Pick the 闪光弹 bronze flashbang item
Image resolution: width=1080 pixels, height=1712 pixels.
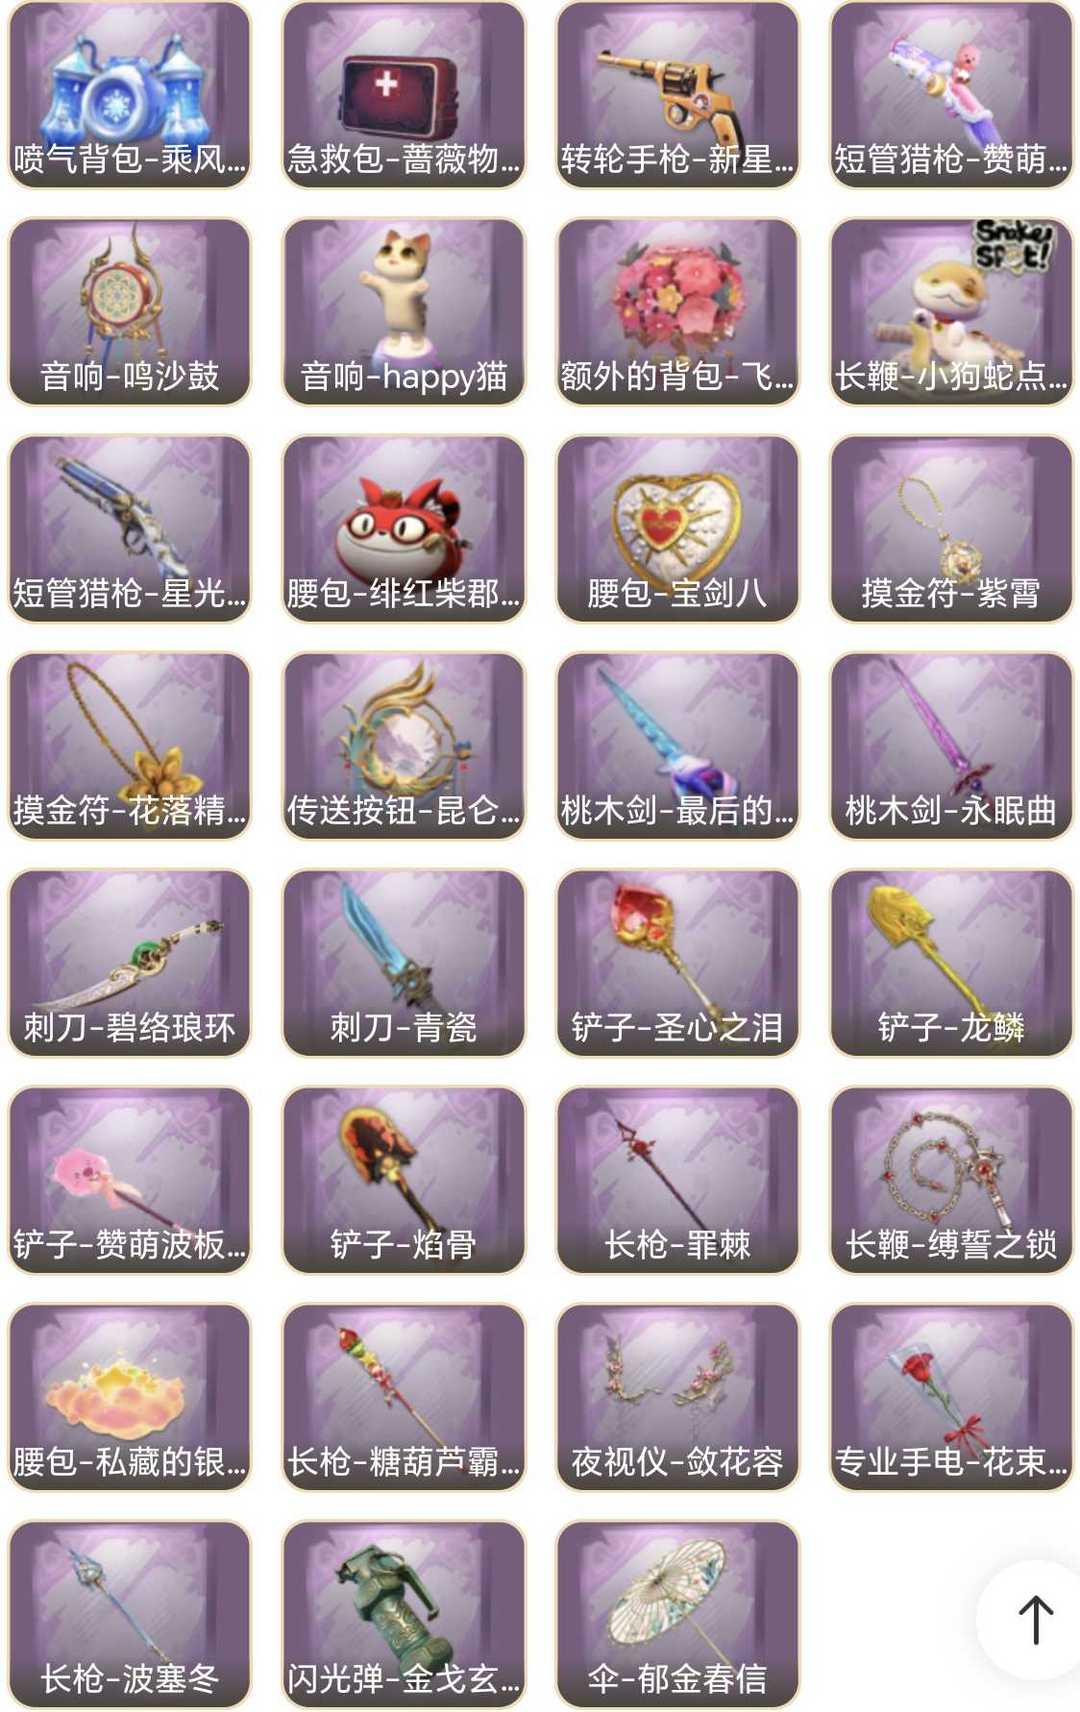(x=404, y=1614)
